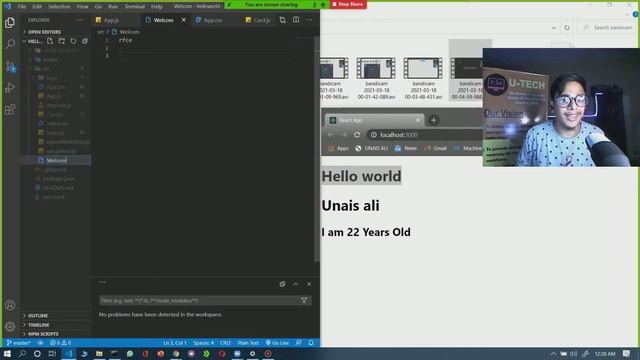Viewport: 640px width, 360px height.
Task: Close the bottom problems panel
Action: click(x=309, y=284)
